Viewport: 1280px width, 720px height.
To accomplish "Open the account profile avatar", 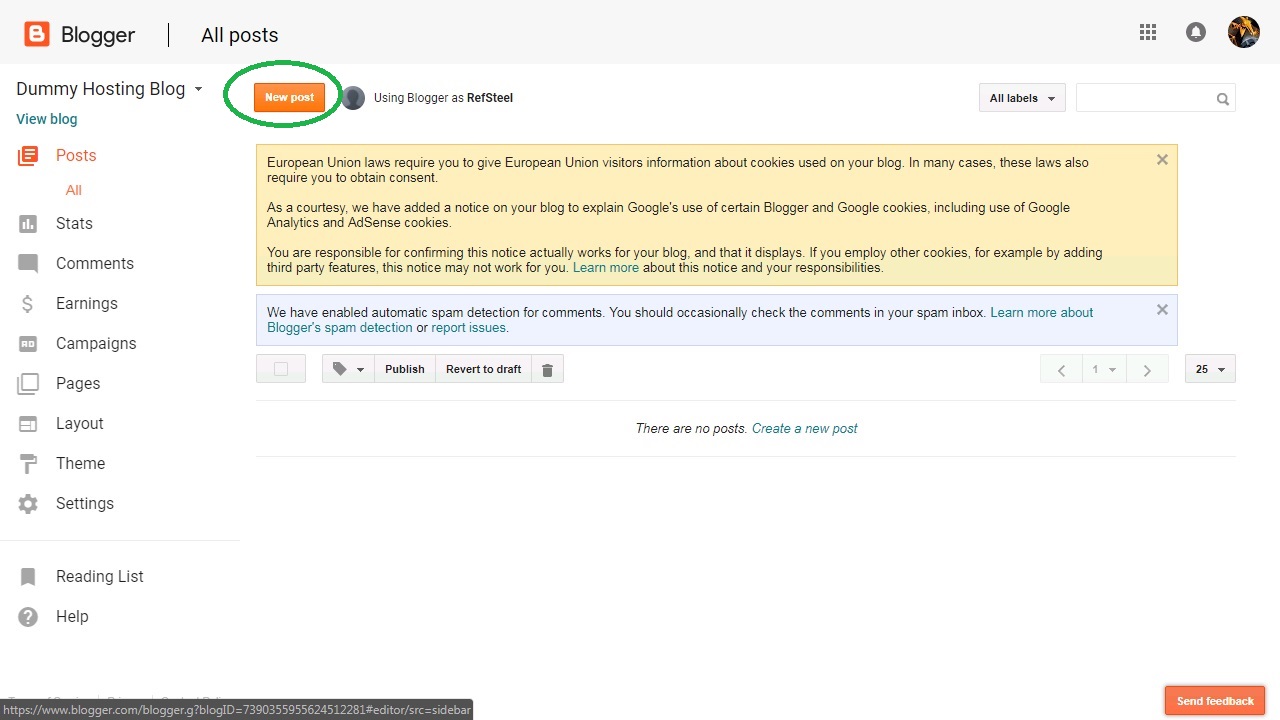I will tap(1244, 32).
